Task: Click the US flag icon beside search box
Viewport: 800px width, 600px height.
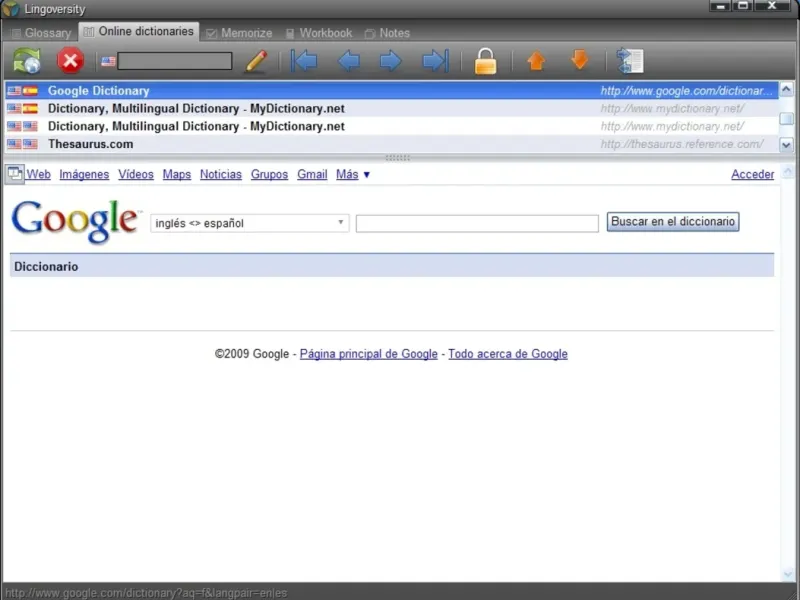Action: pos(108,62)
